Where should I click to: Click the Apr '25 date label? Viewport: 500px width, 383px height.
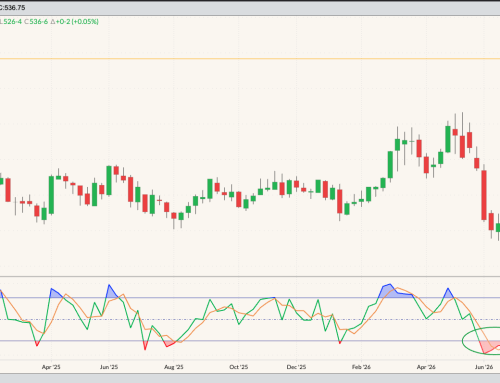(51, 367)
